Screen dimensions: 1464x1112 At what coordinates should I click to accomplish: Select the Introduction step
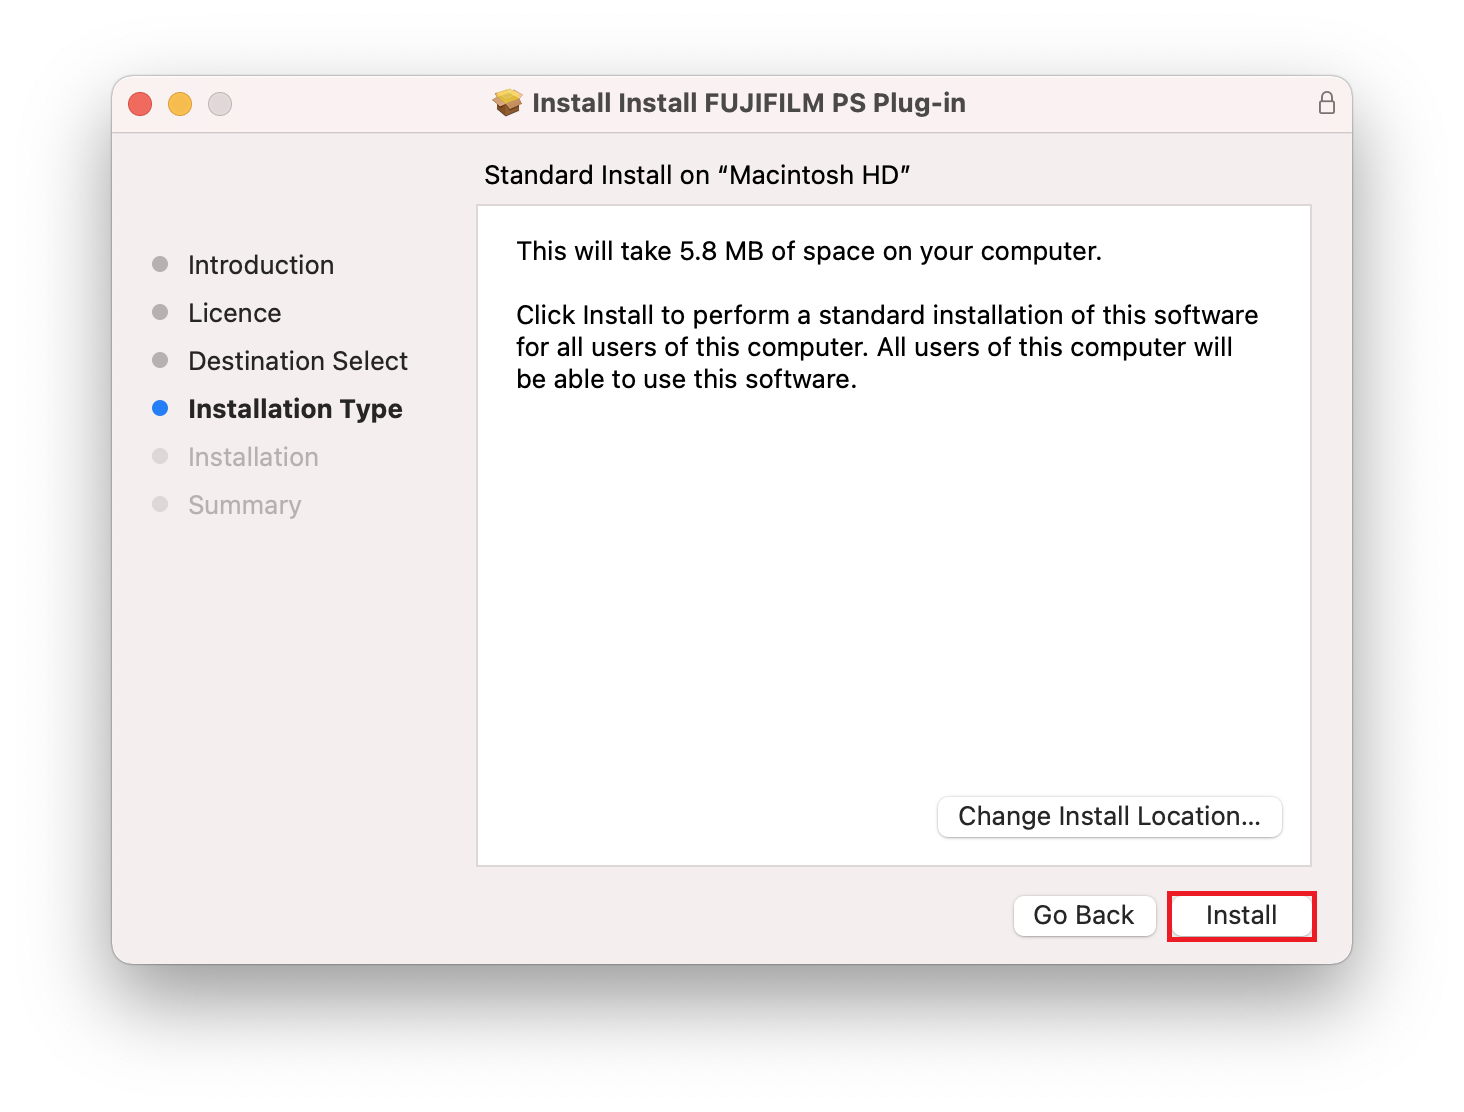(261, 265)
